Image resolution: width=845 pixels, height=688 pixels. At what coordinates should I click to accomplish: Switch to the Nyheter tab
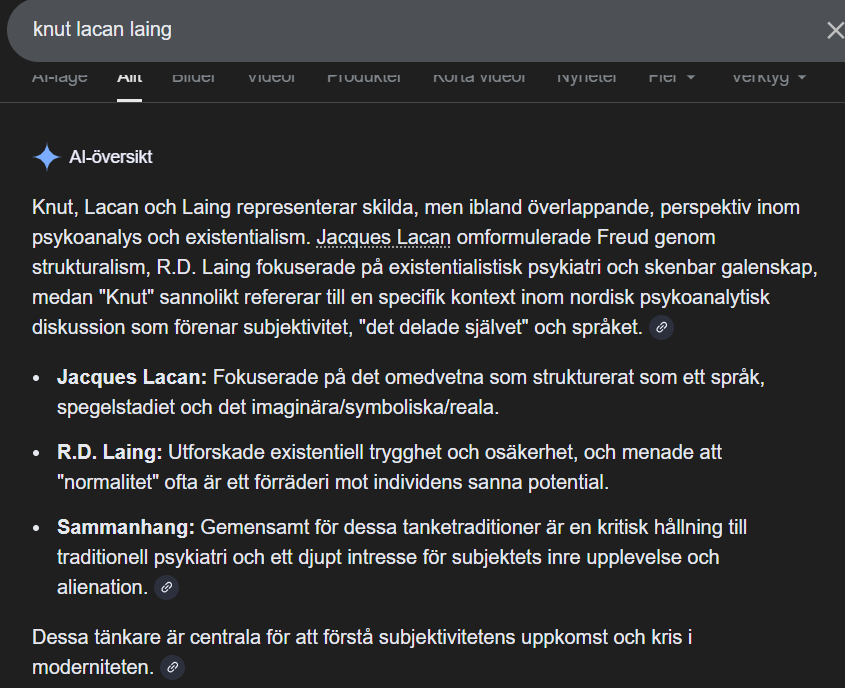[x=587, y=77]
